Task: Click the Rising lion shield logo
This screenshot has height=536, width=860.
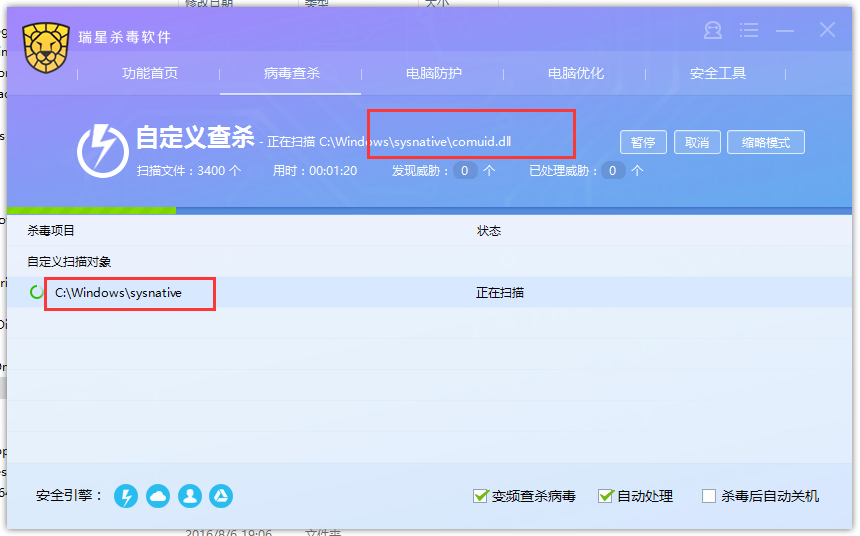Action: tap(46, 48)
